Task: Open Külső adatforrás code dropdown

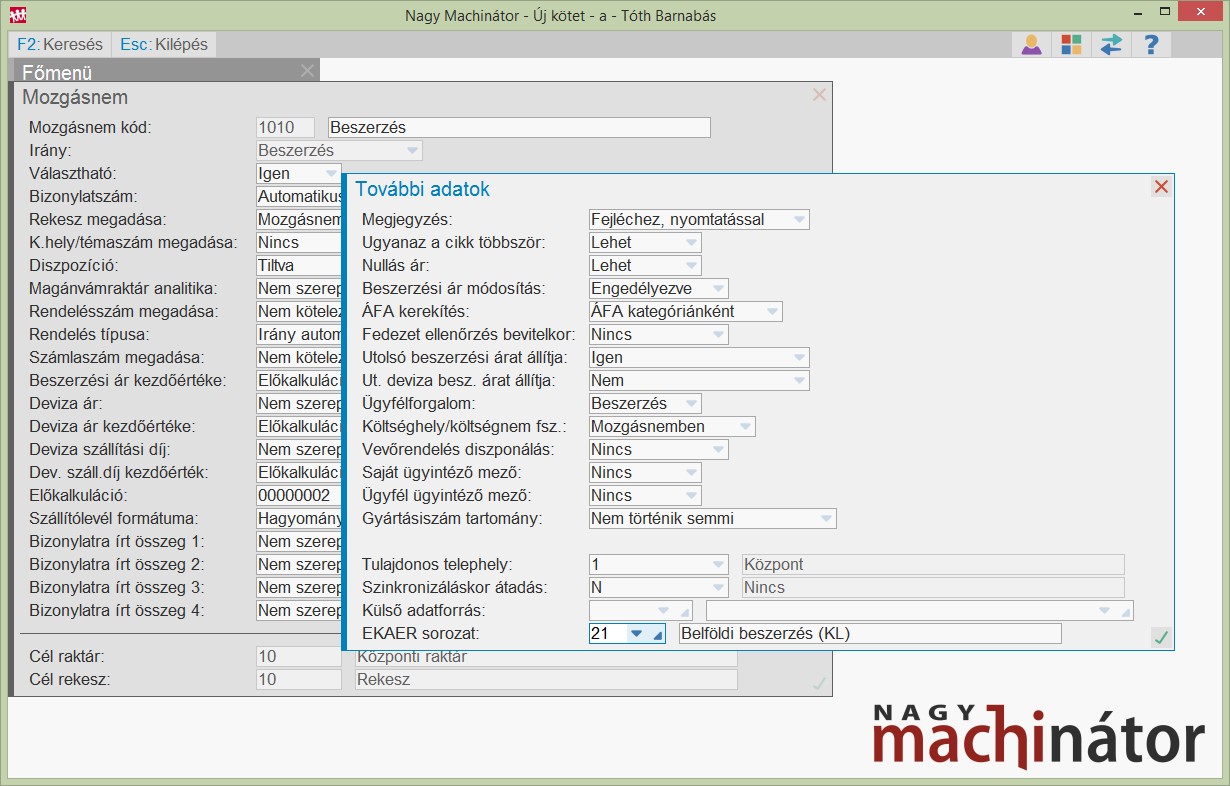Action: 662,611
